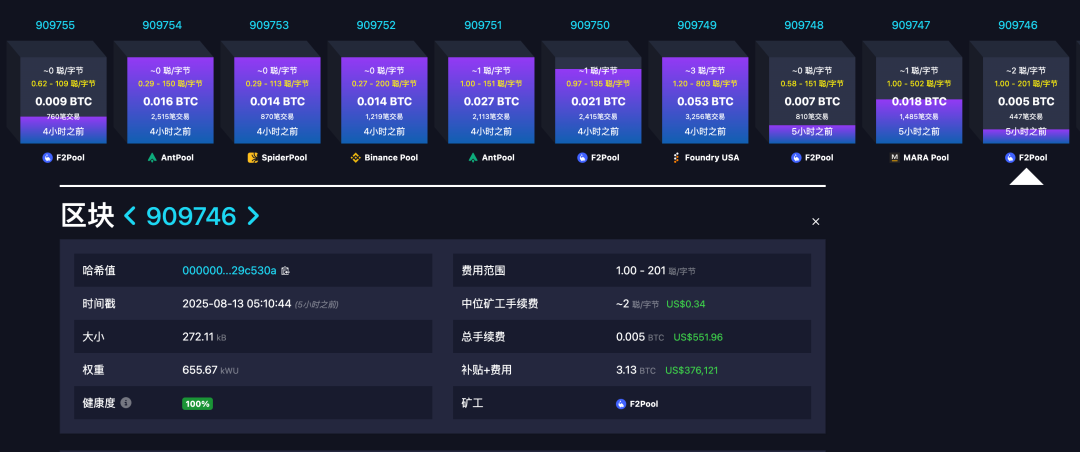Click block height link 909751
The image size is (1080, 452).
pos(483,25)
